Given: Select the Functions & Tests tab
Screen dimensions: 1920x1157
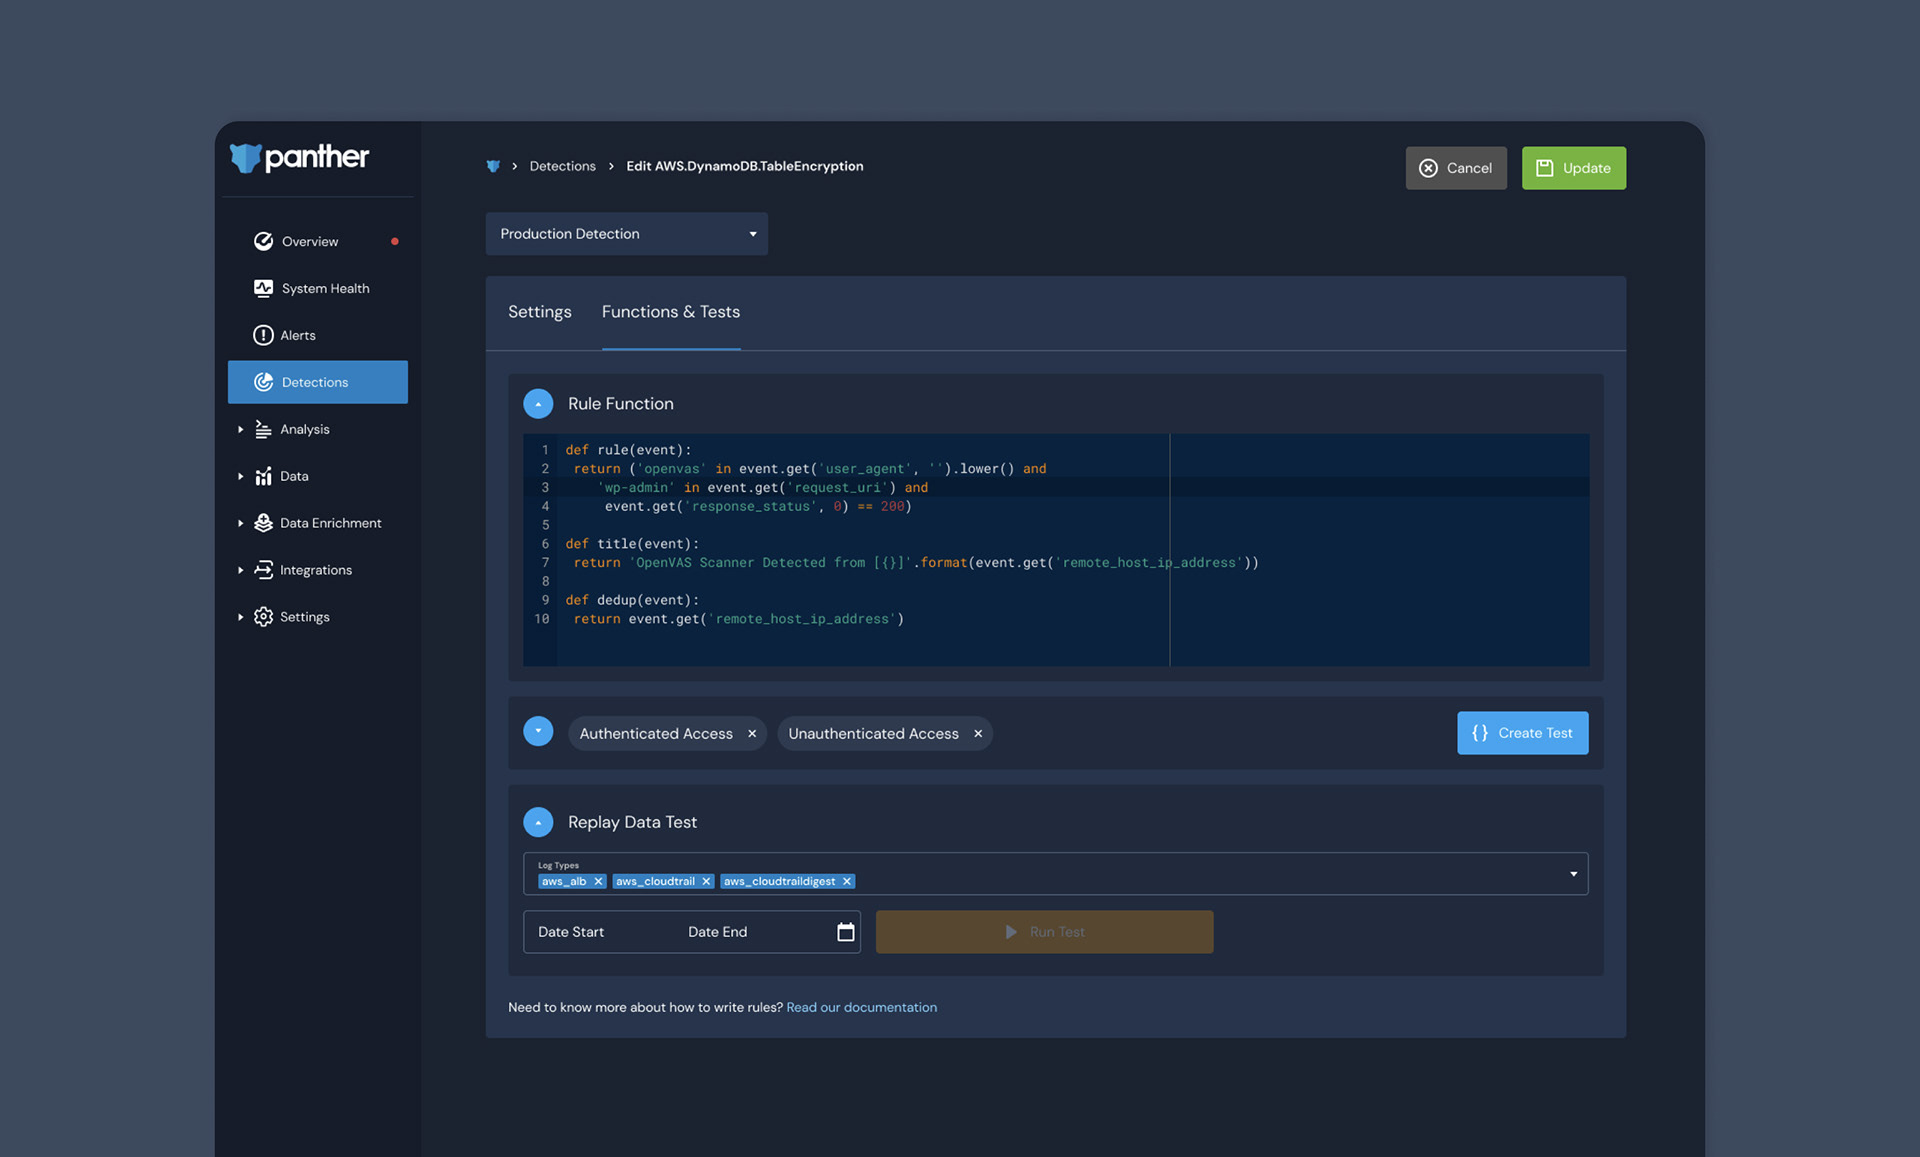Looking at the screenshot, I should (670, 312).
